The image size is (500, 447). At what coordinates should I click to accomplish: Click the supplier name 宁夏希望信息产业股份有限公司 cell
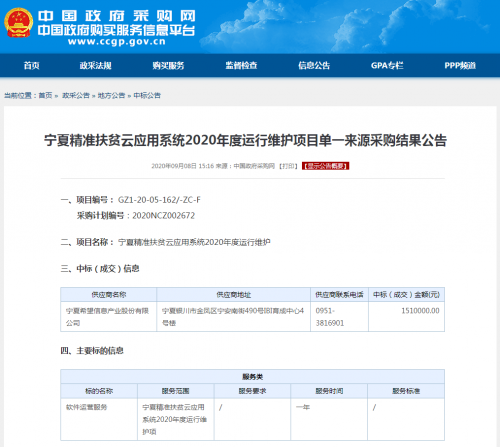click(x=109, y=317)
